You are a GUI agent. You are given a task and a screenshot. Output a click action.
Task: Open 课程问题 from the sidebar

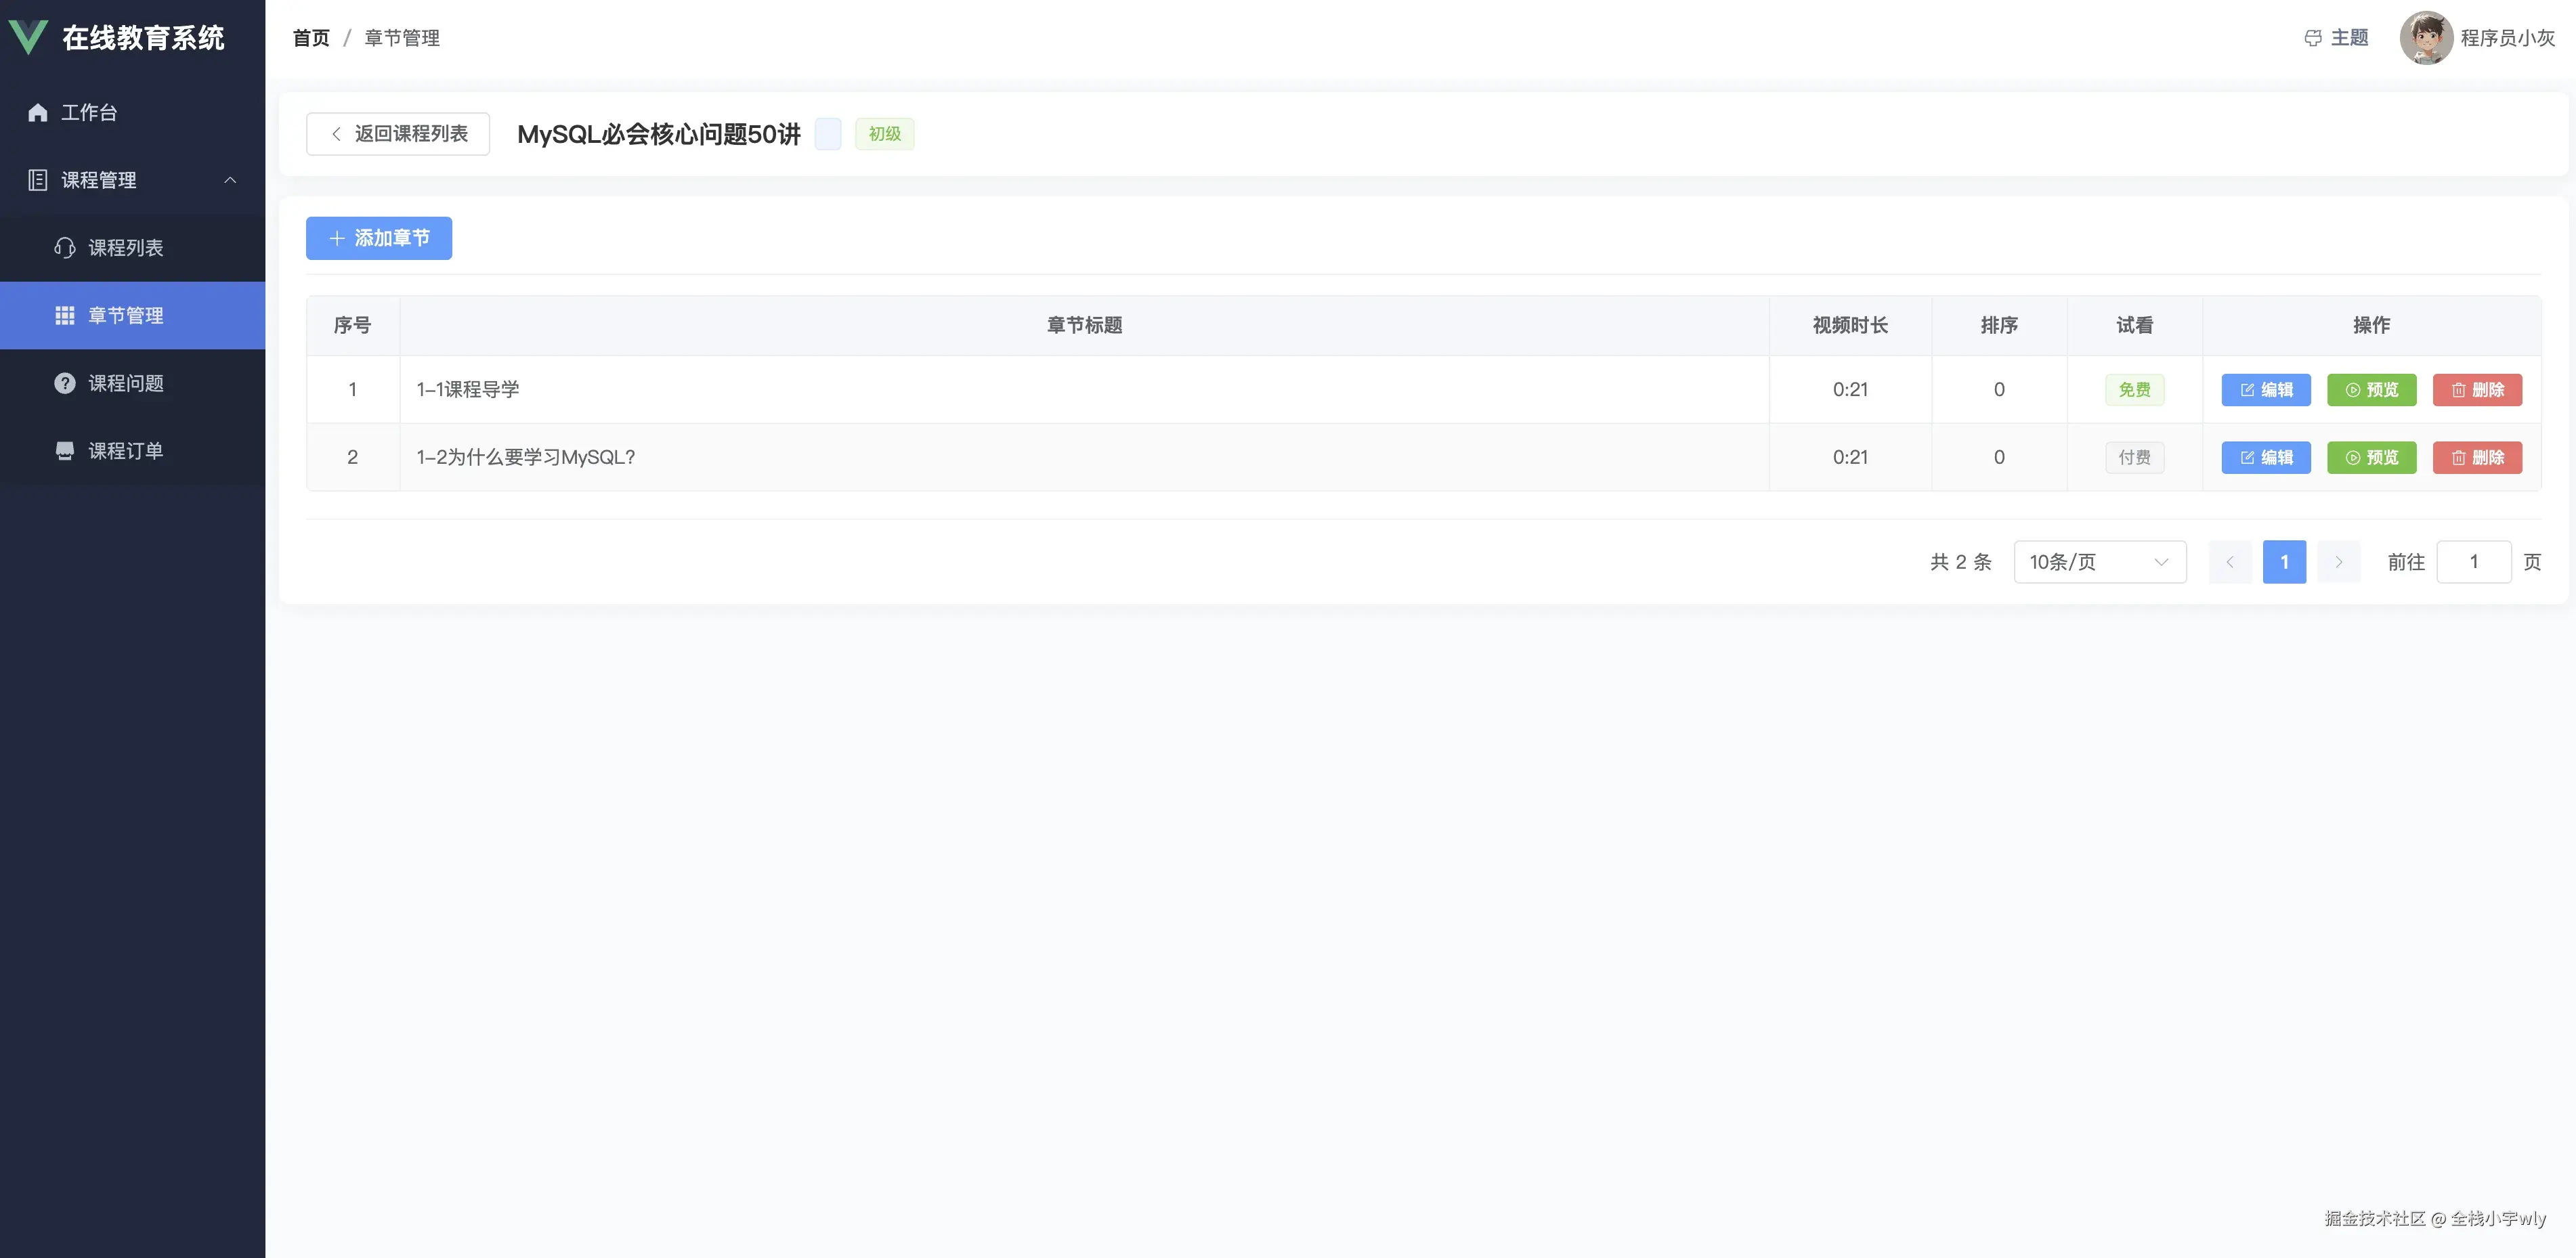pos(125,383)
